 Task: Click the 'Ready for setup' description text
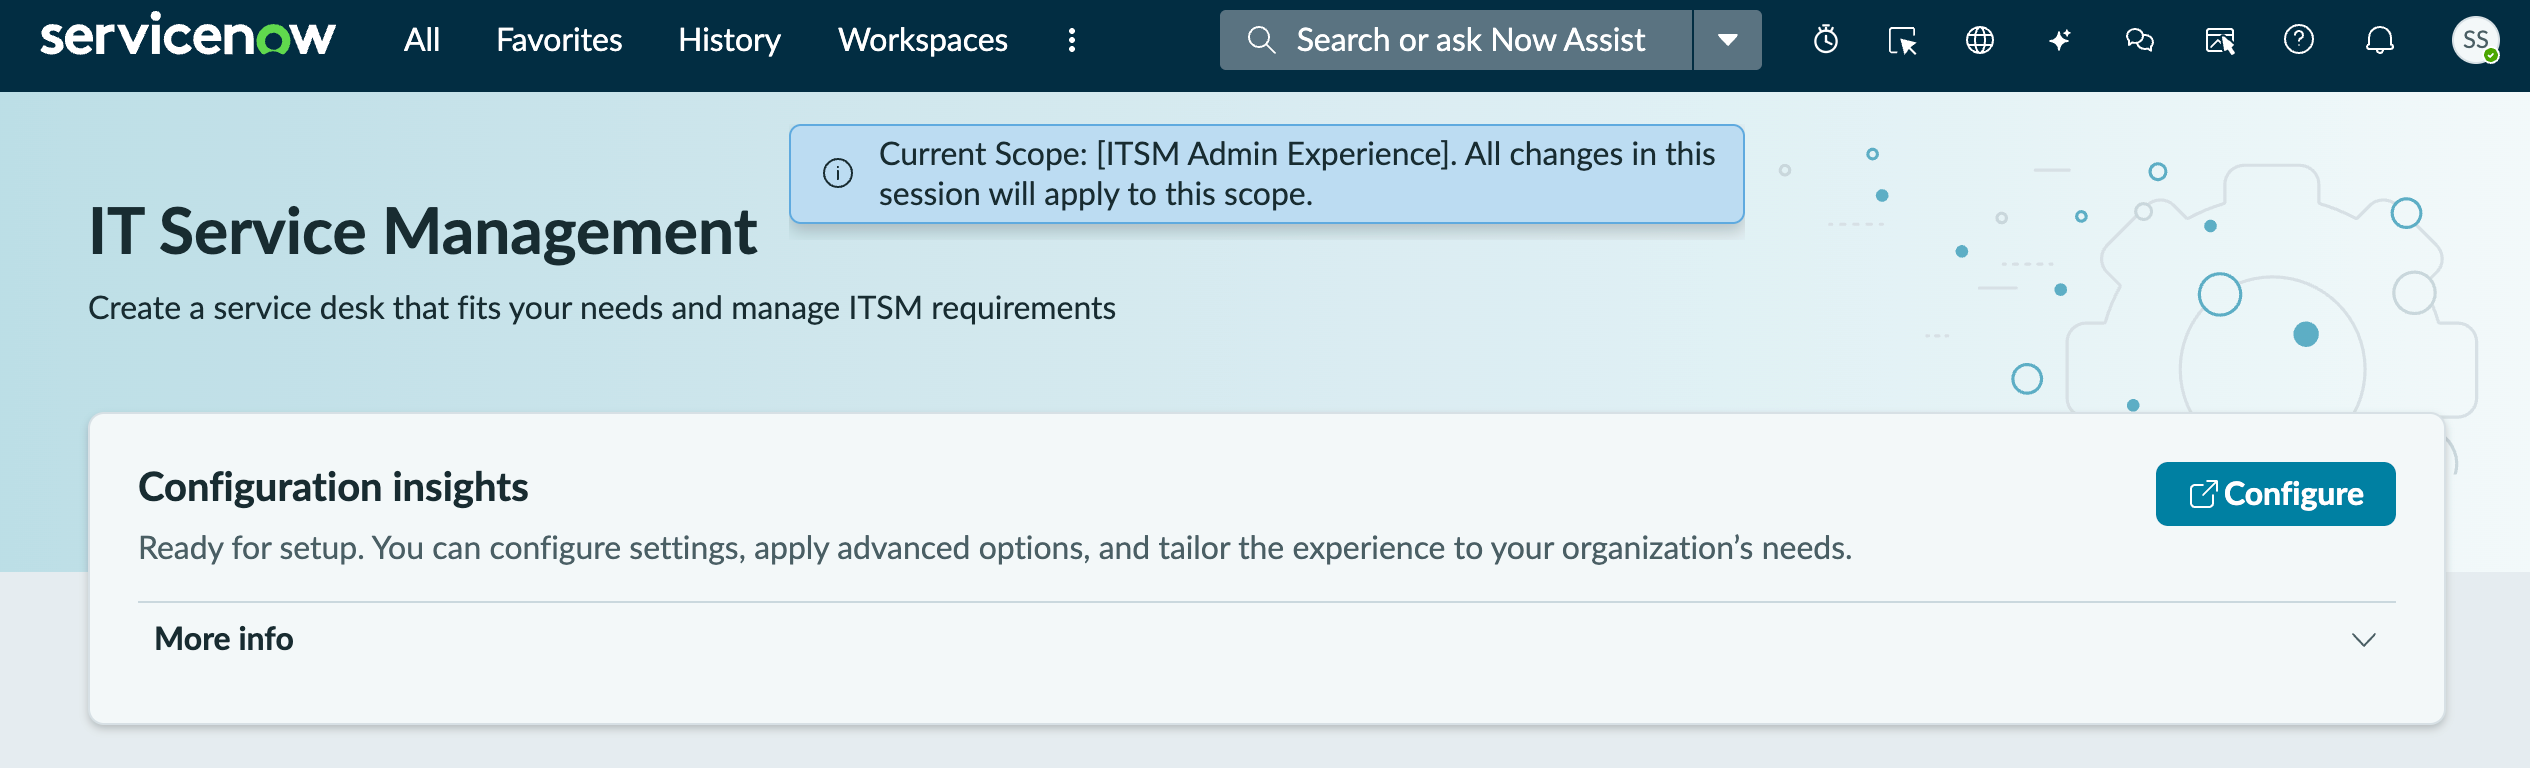(995, 548)
